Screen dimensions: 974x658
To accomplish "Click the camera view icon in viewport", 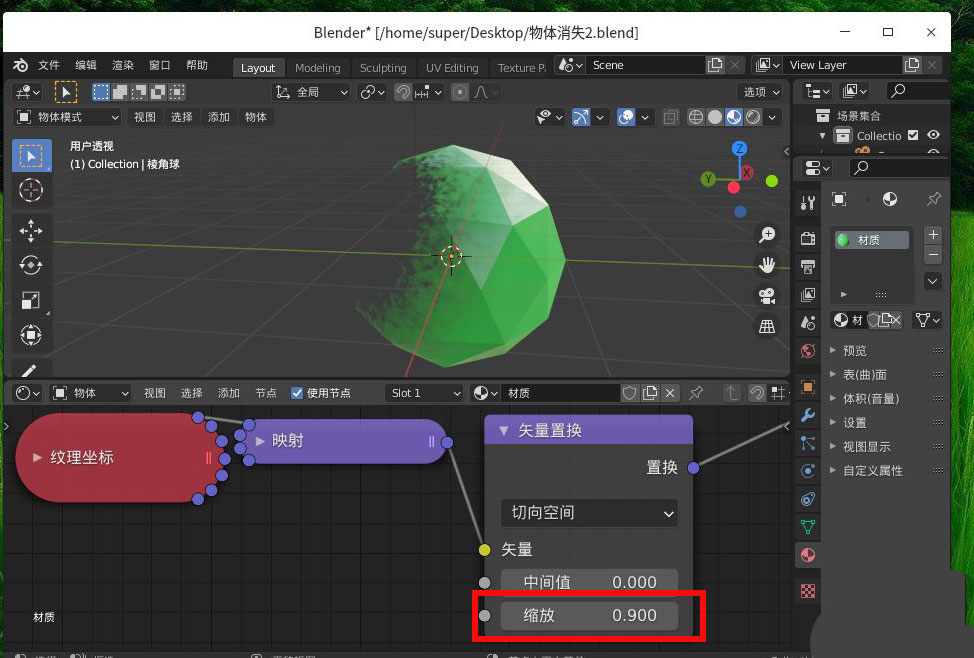I will coord(767,295).
